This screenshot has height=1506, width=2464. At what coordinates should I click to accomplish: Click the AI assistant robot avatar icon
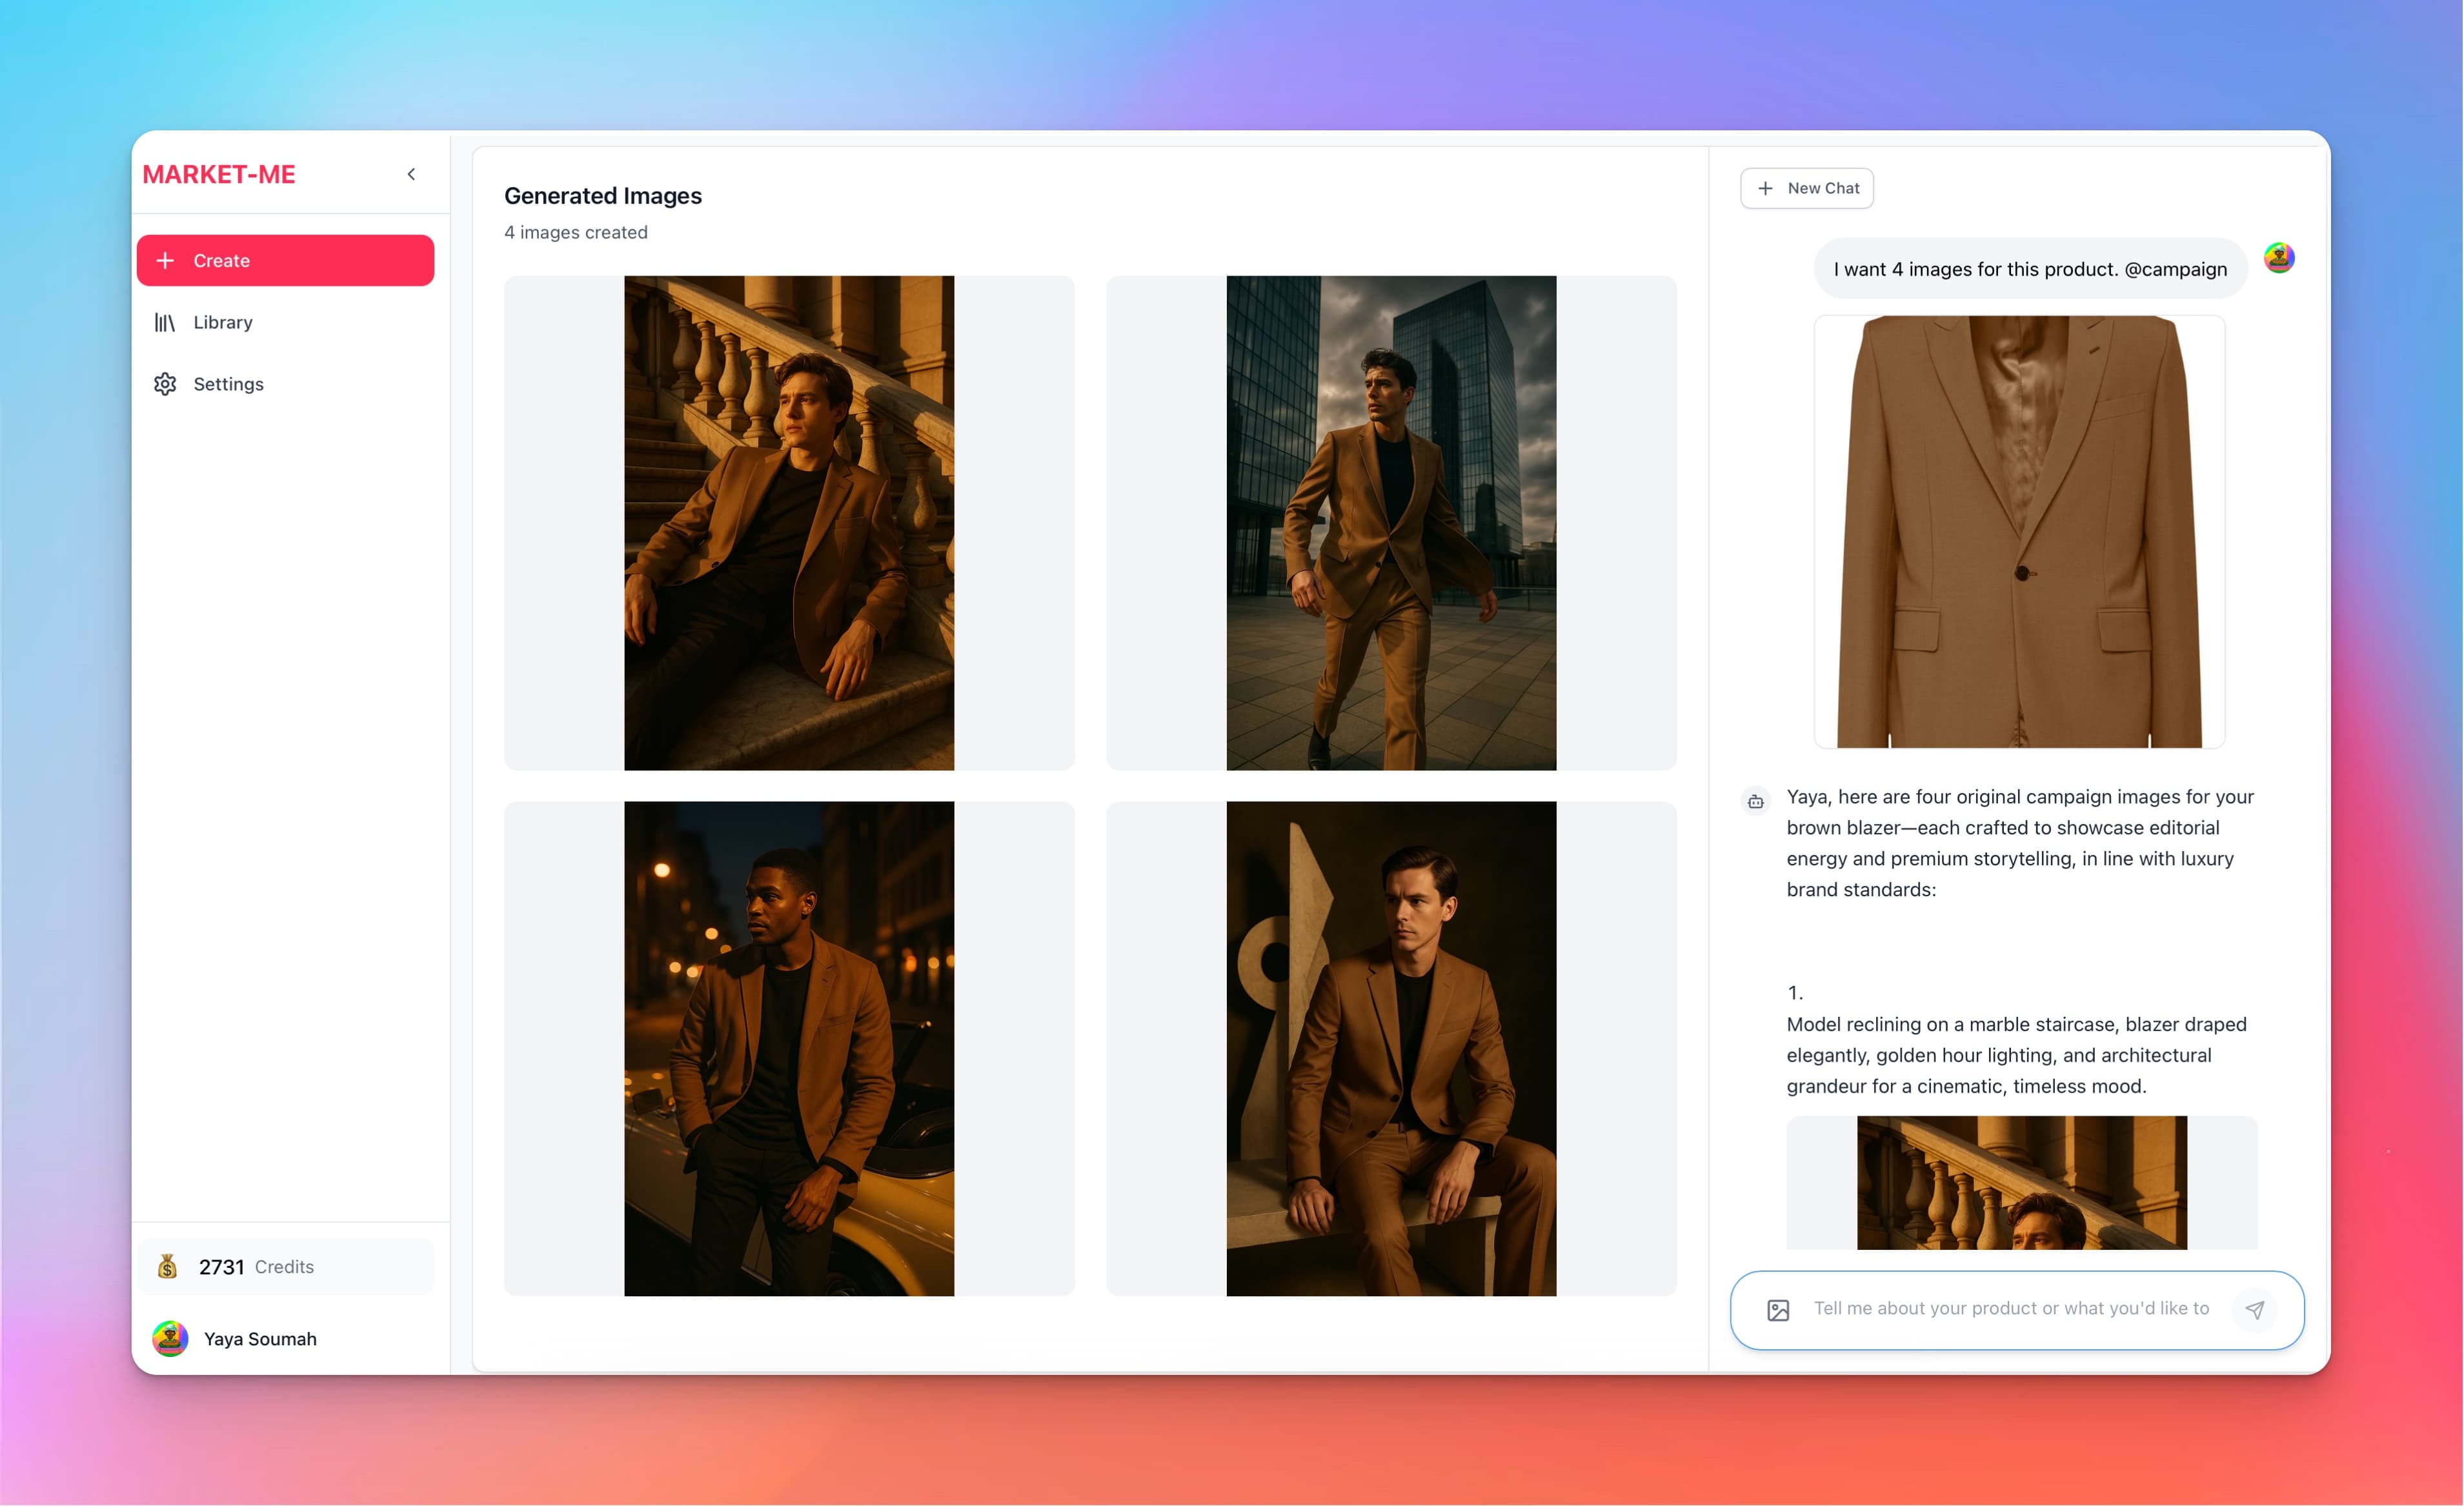click(x=1755, y=801)
